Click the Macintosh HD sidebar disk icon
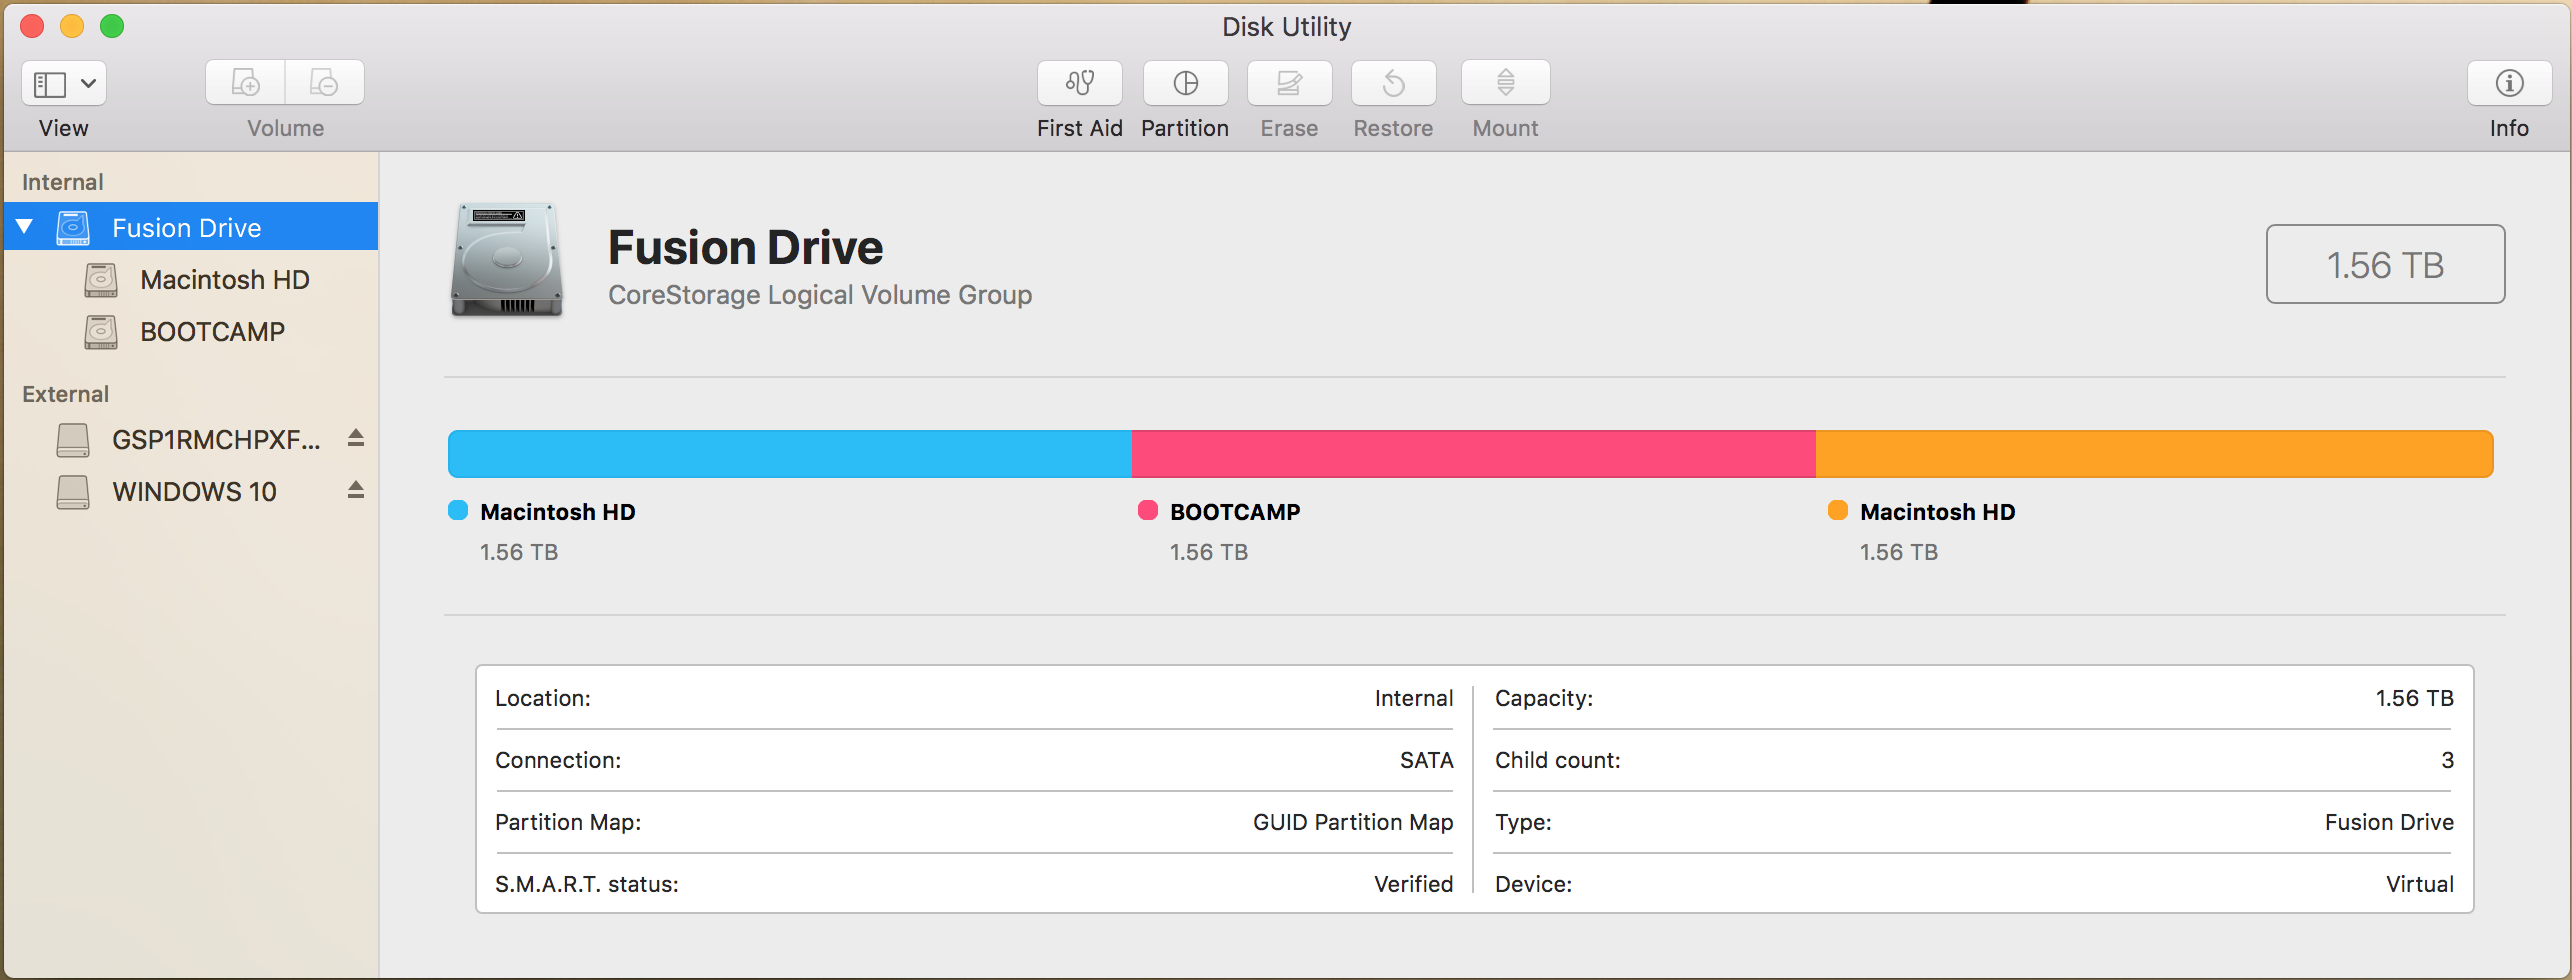Screen dimensions: 2572x980 point(101,280)
